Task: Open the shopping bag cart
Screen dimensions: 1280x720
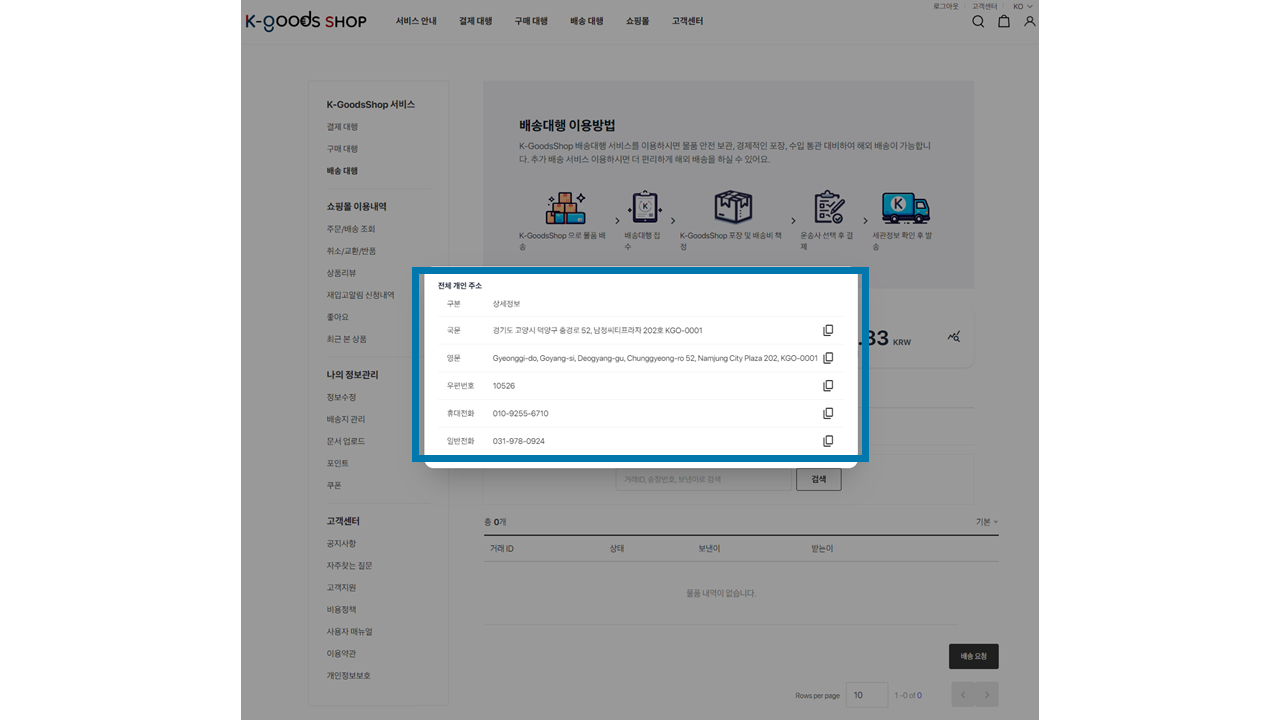Action: click(1004, 21)
